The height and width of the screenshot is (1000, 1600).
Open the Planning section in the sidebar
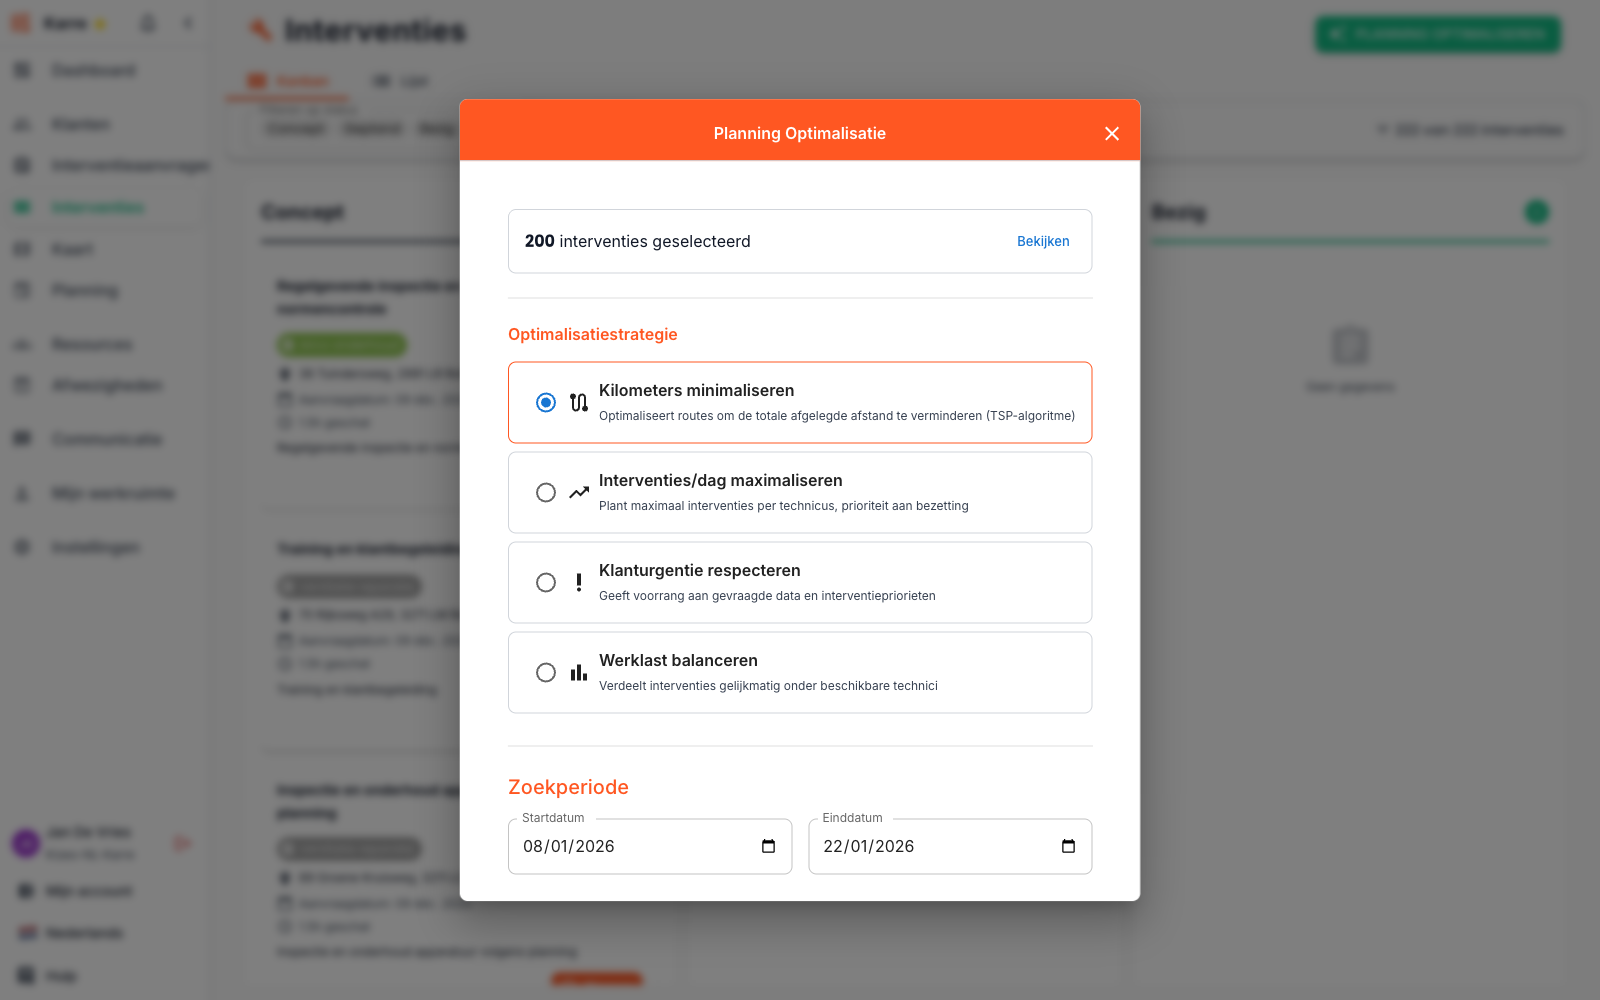pyautogui.click(x=84, y=290)
